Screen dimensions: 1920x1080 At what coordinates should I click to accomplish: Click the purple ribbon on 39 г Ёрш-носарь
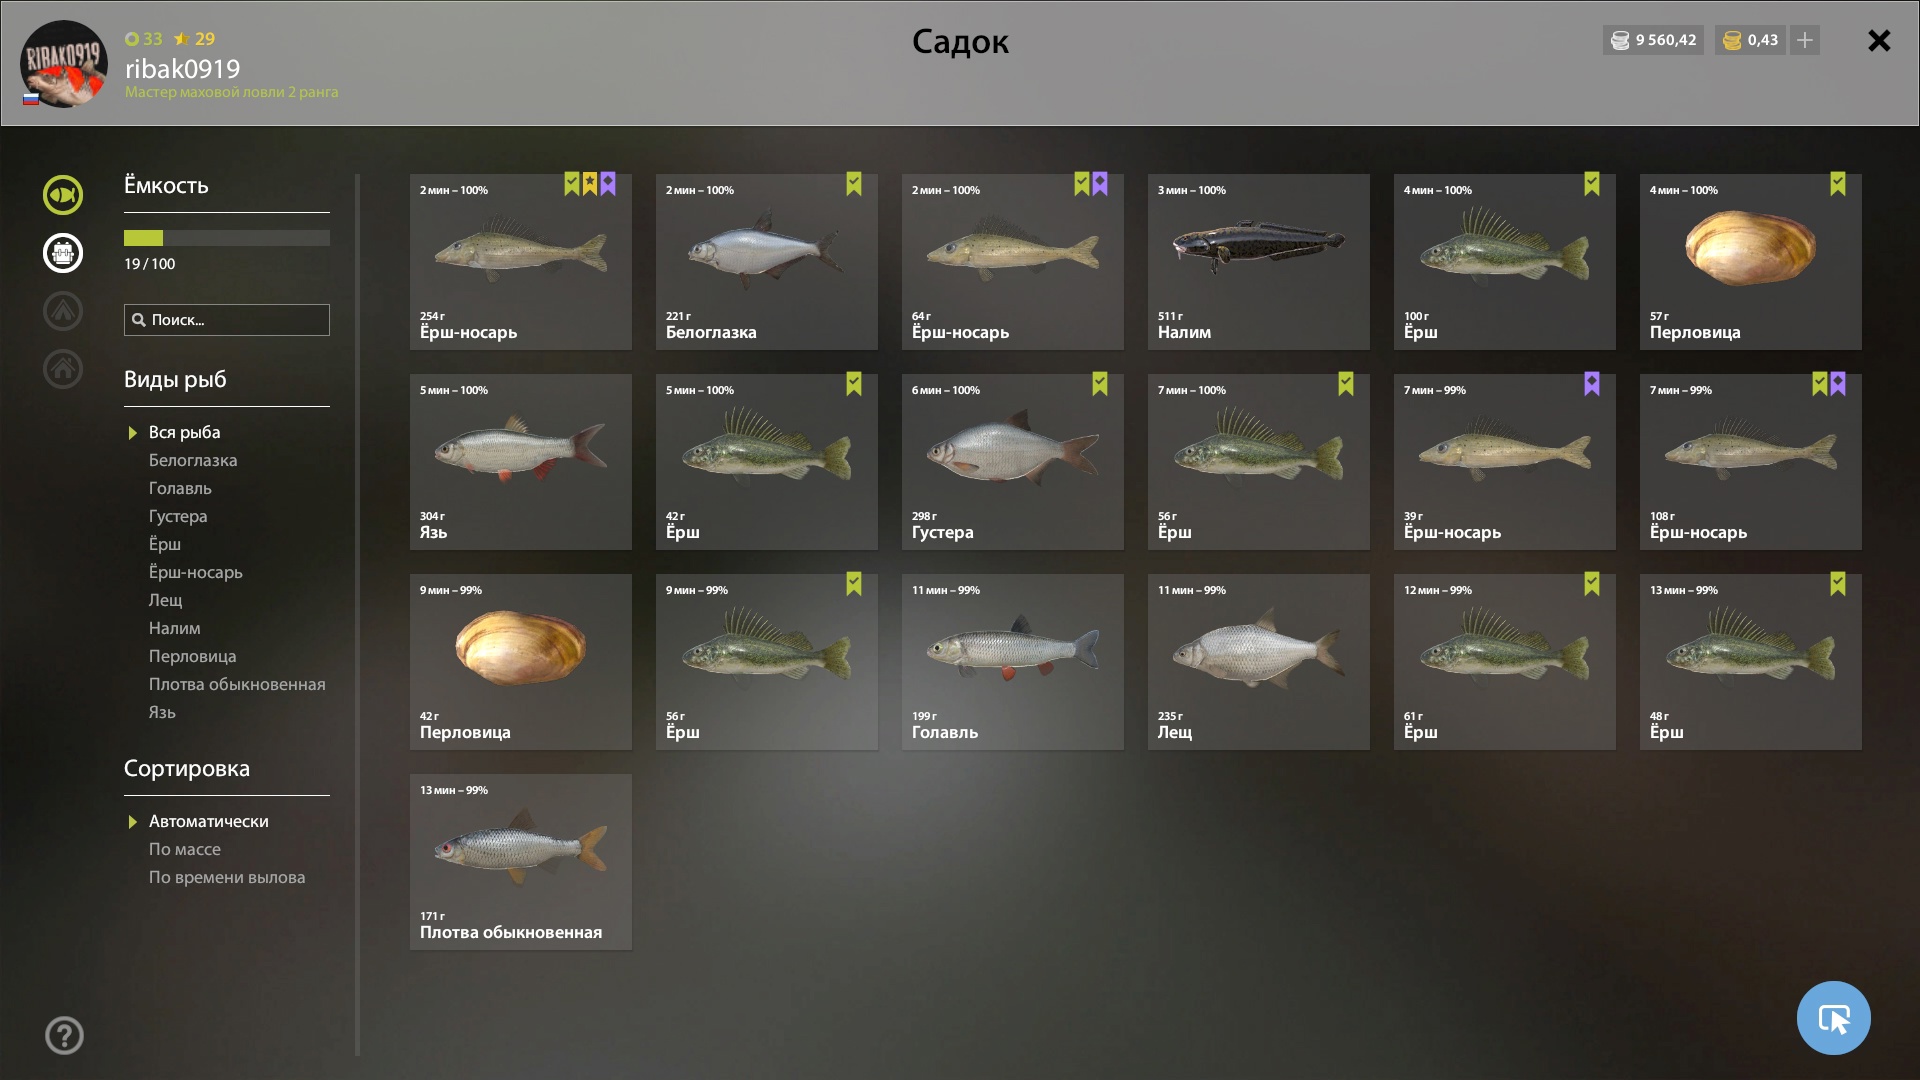point(1591,384)
